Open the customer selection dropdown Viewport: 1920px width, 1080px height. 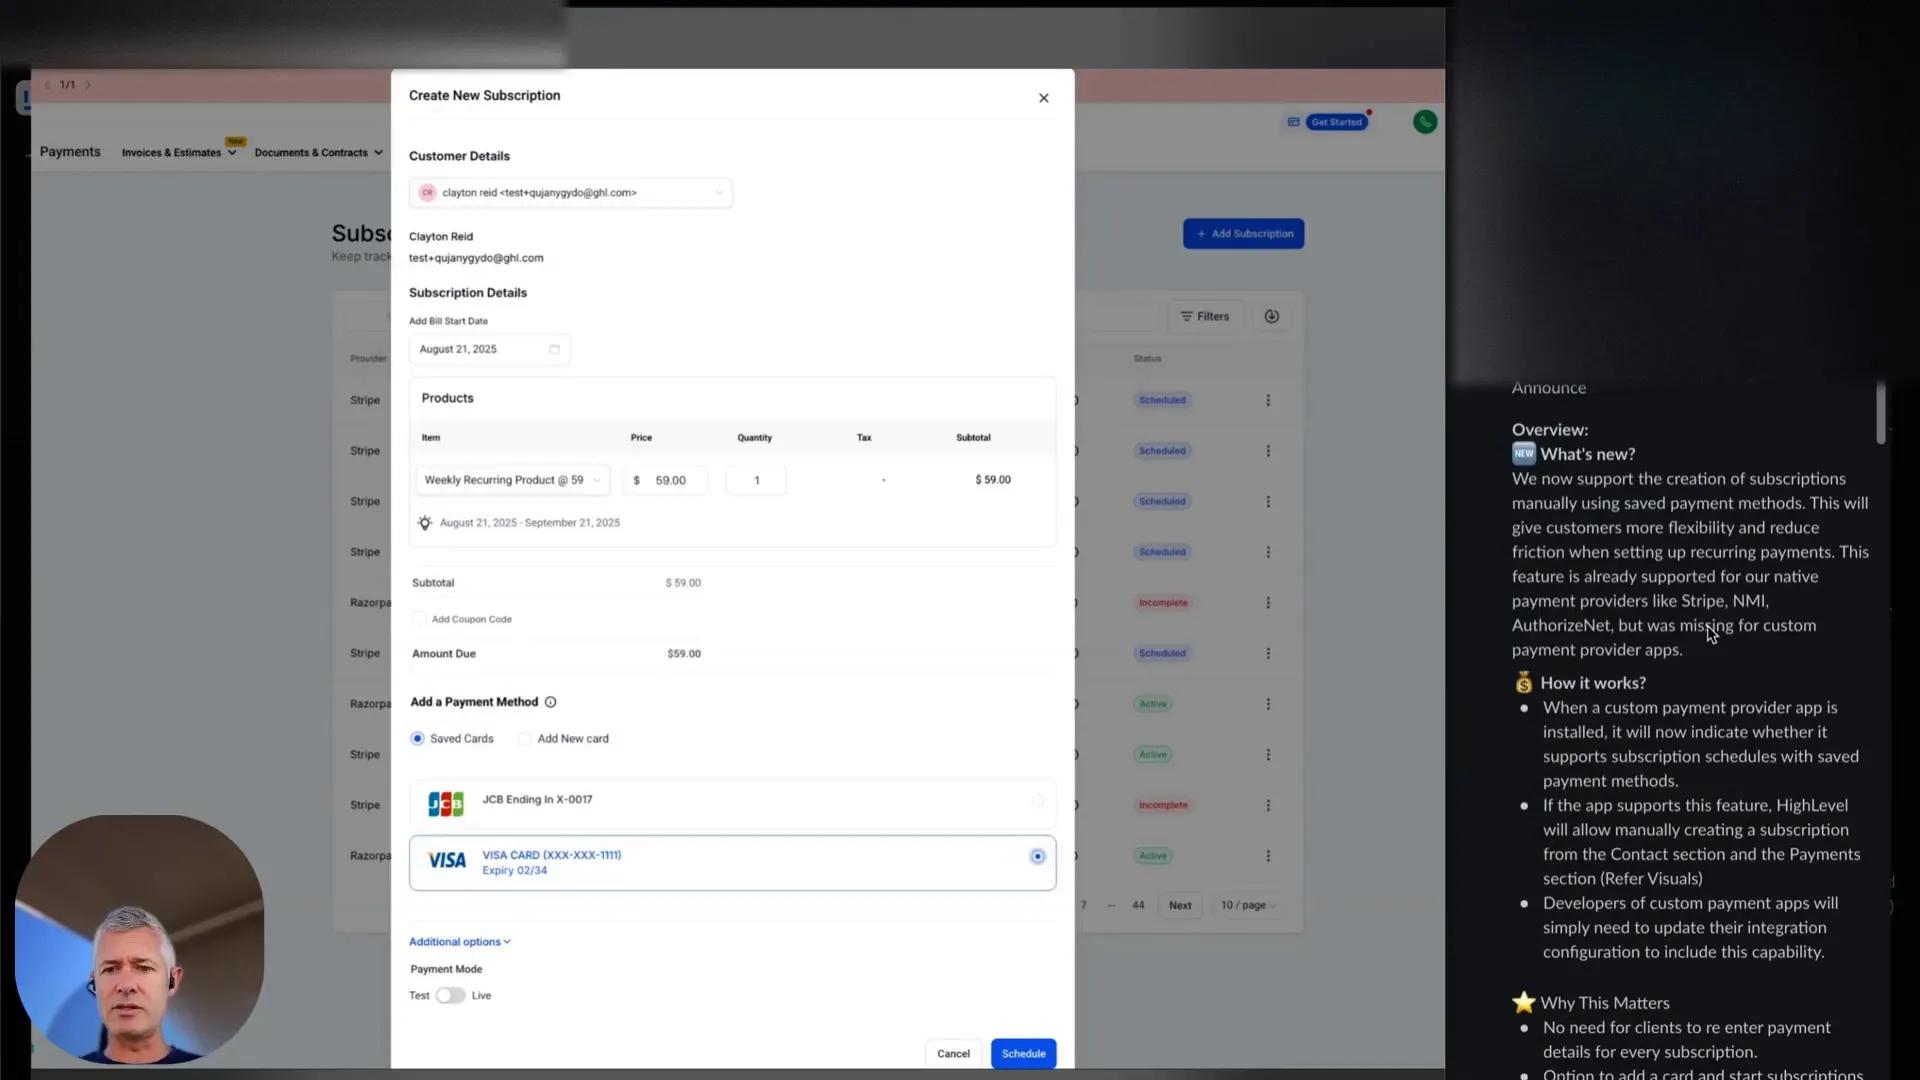coord(570,193)
